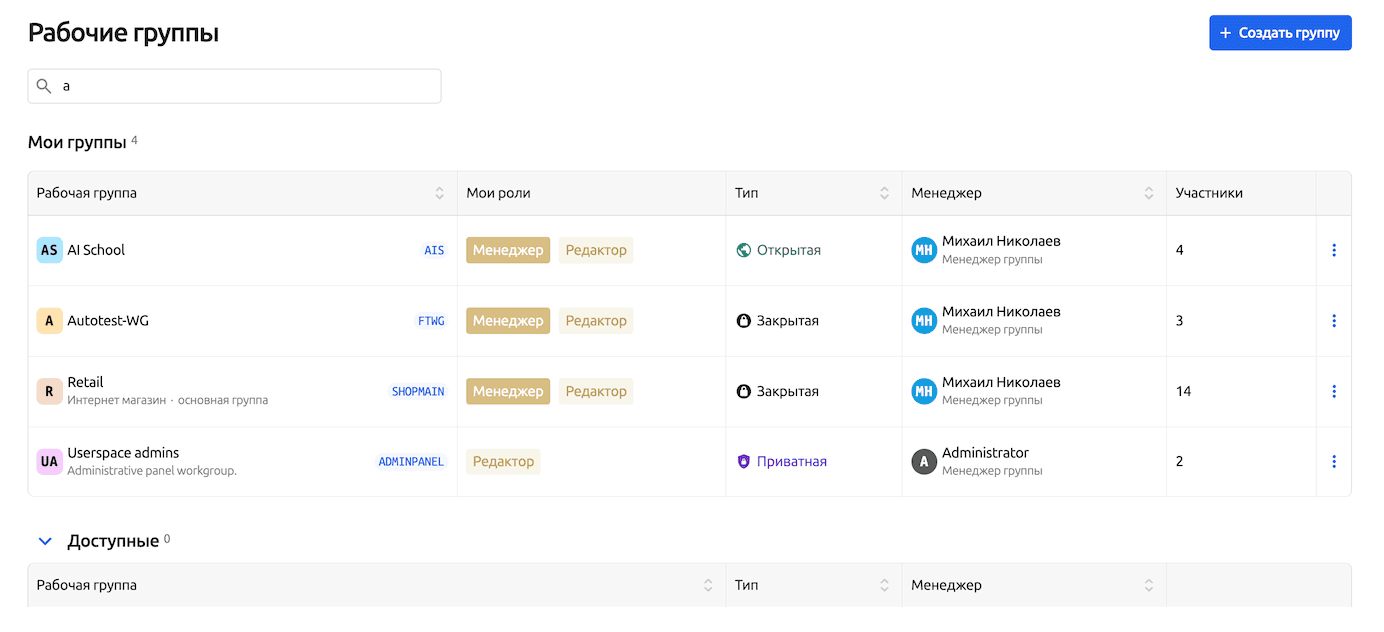The height and width of the screenshot is (632, 1384).
Task: Click the globe icon next to Открытая
Action: [743, 250]
